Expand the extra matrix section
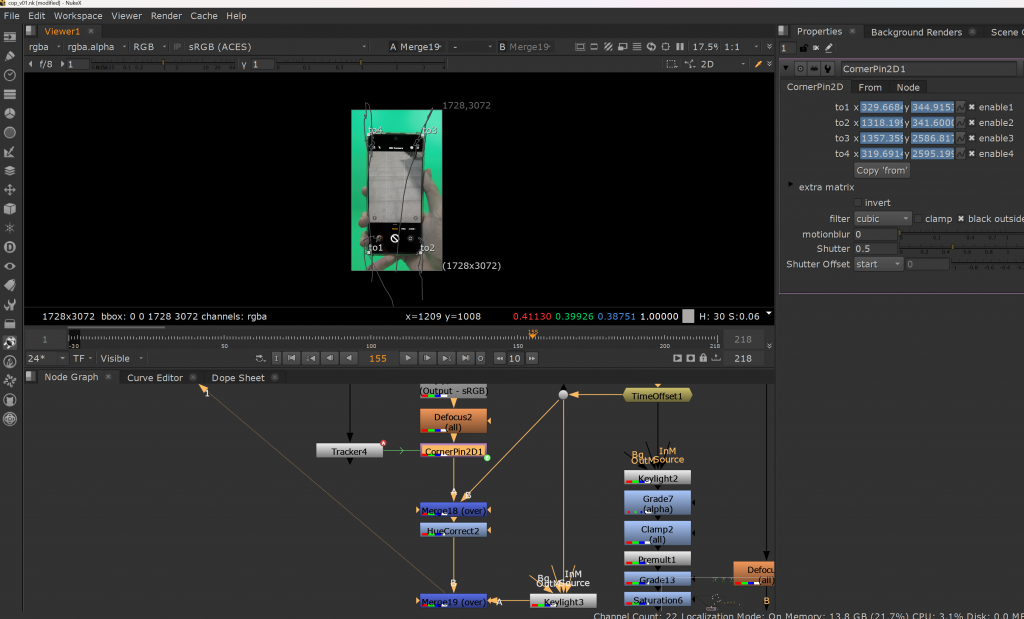The height and width of the screenshot is (619, 1024). point(792,186)
